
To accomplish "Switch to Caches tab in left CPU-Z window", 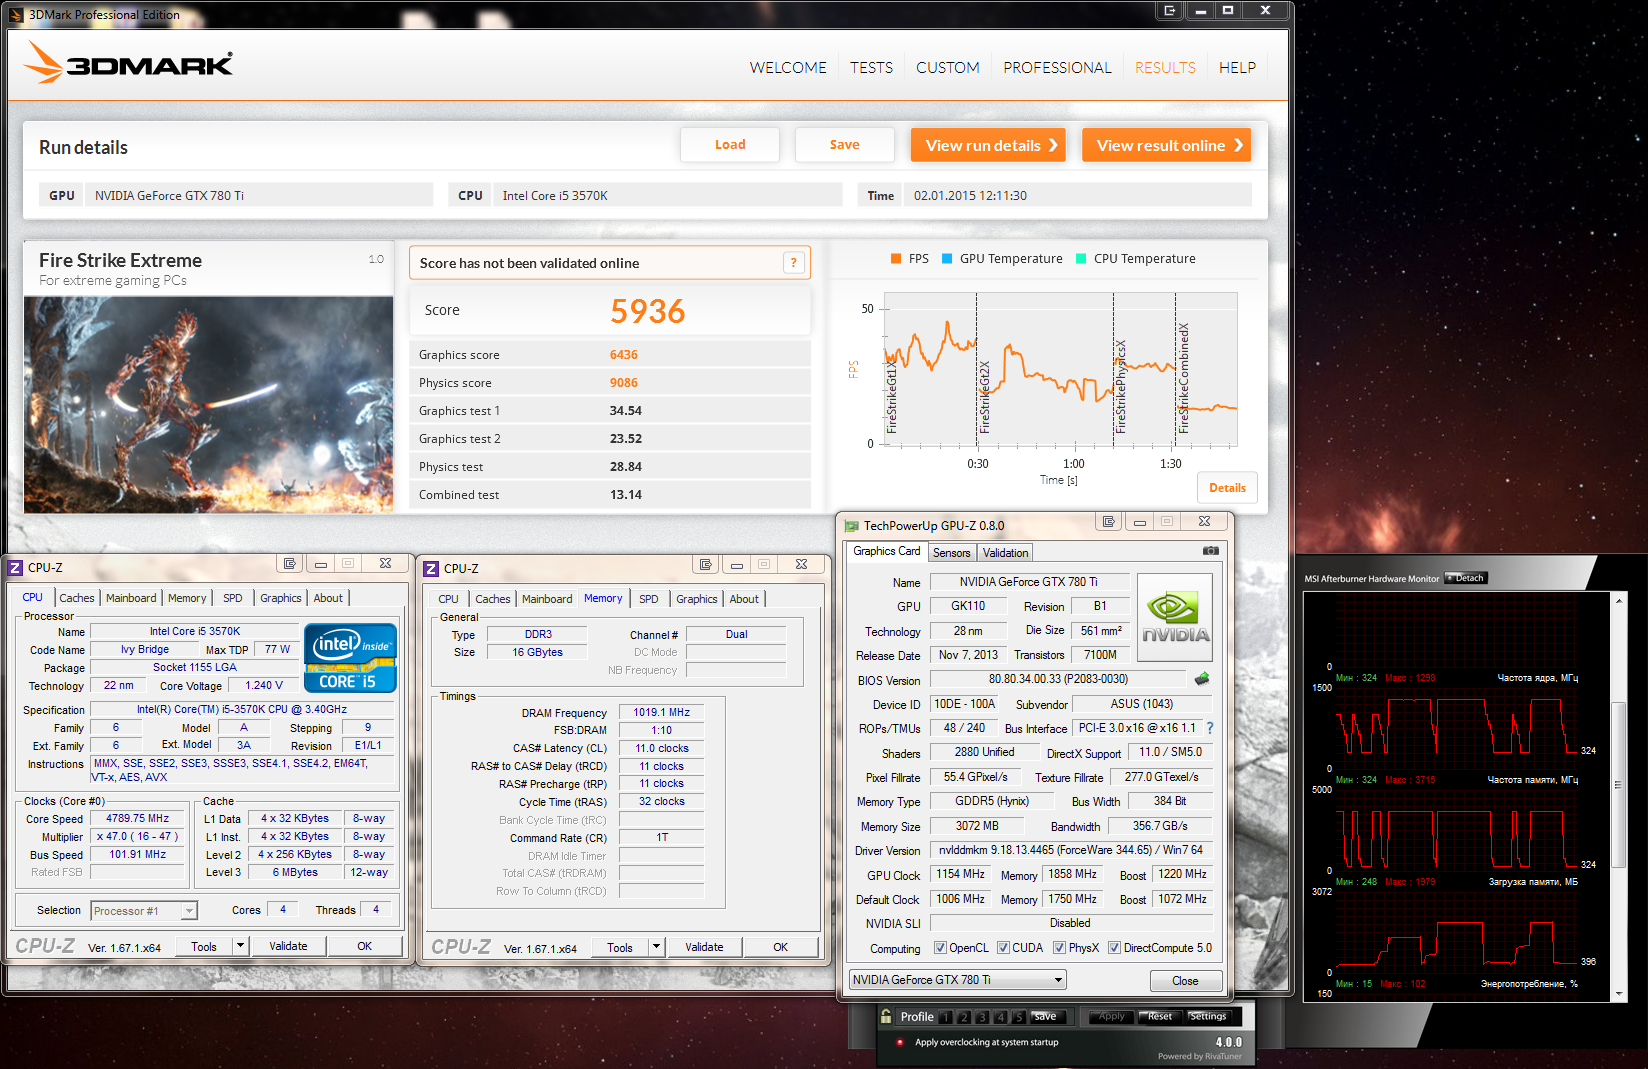I will 77,598.
